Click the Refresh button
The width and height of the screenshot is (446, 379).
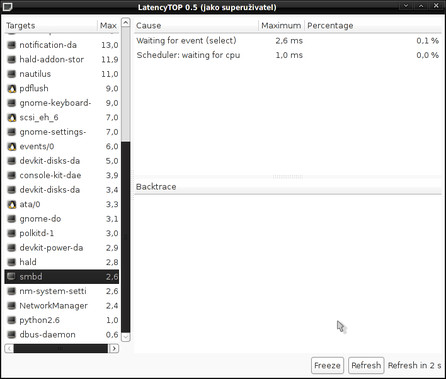coord(366,365)
